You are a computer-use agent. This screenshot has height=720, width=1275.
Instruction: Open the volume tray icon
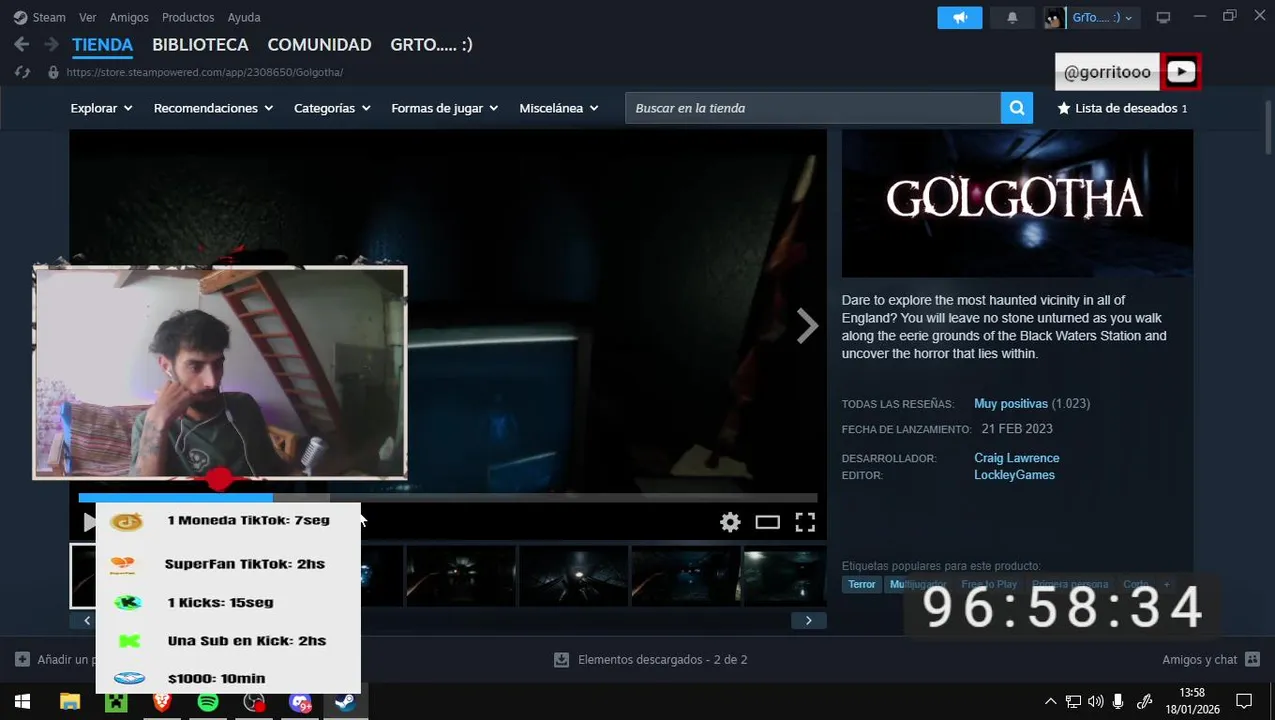[1095, 702]
